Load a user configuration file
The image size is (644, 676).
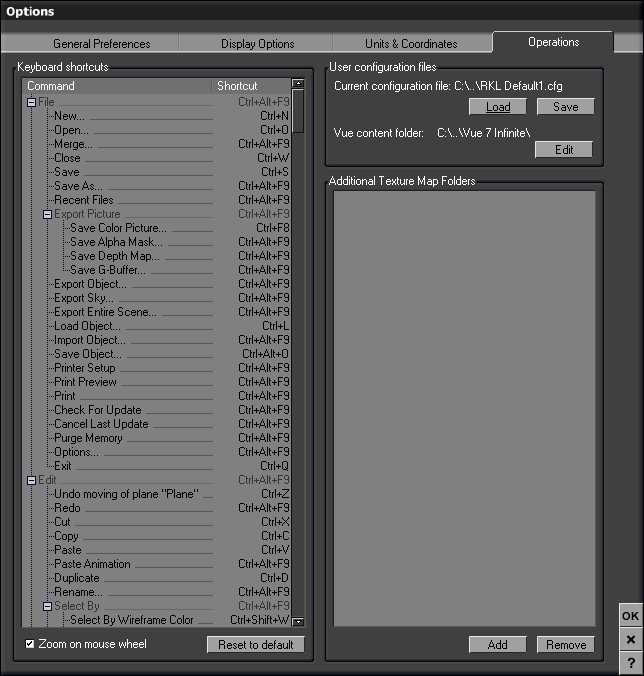click(x=497, y=107)
